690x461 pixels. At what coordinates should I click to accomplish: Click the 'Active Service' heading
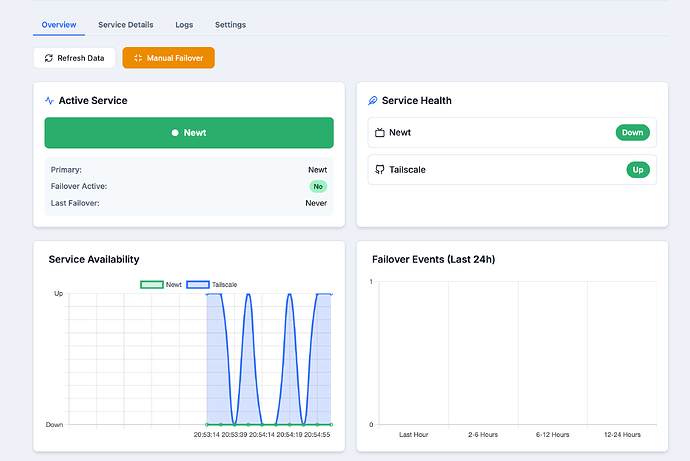coord(93,101)
